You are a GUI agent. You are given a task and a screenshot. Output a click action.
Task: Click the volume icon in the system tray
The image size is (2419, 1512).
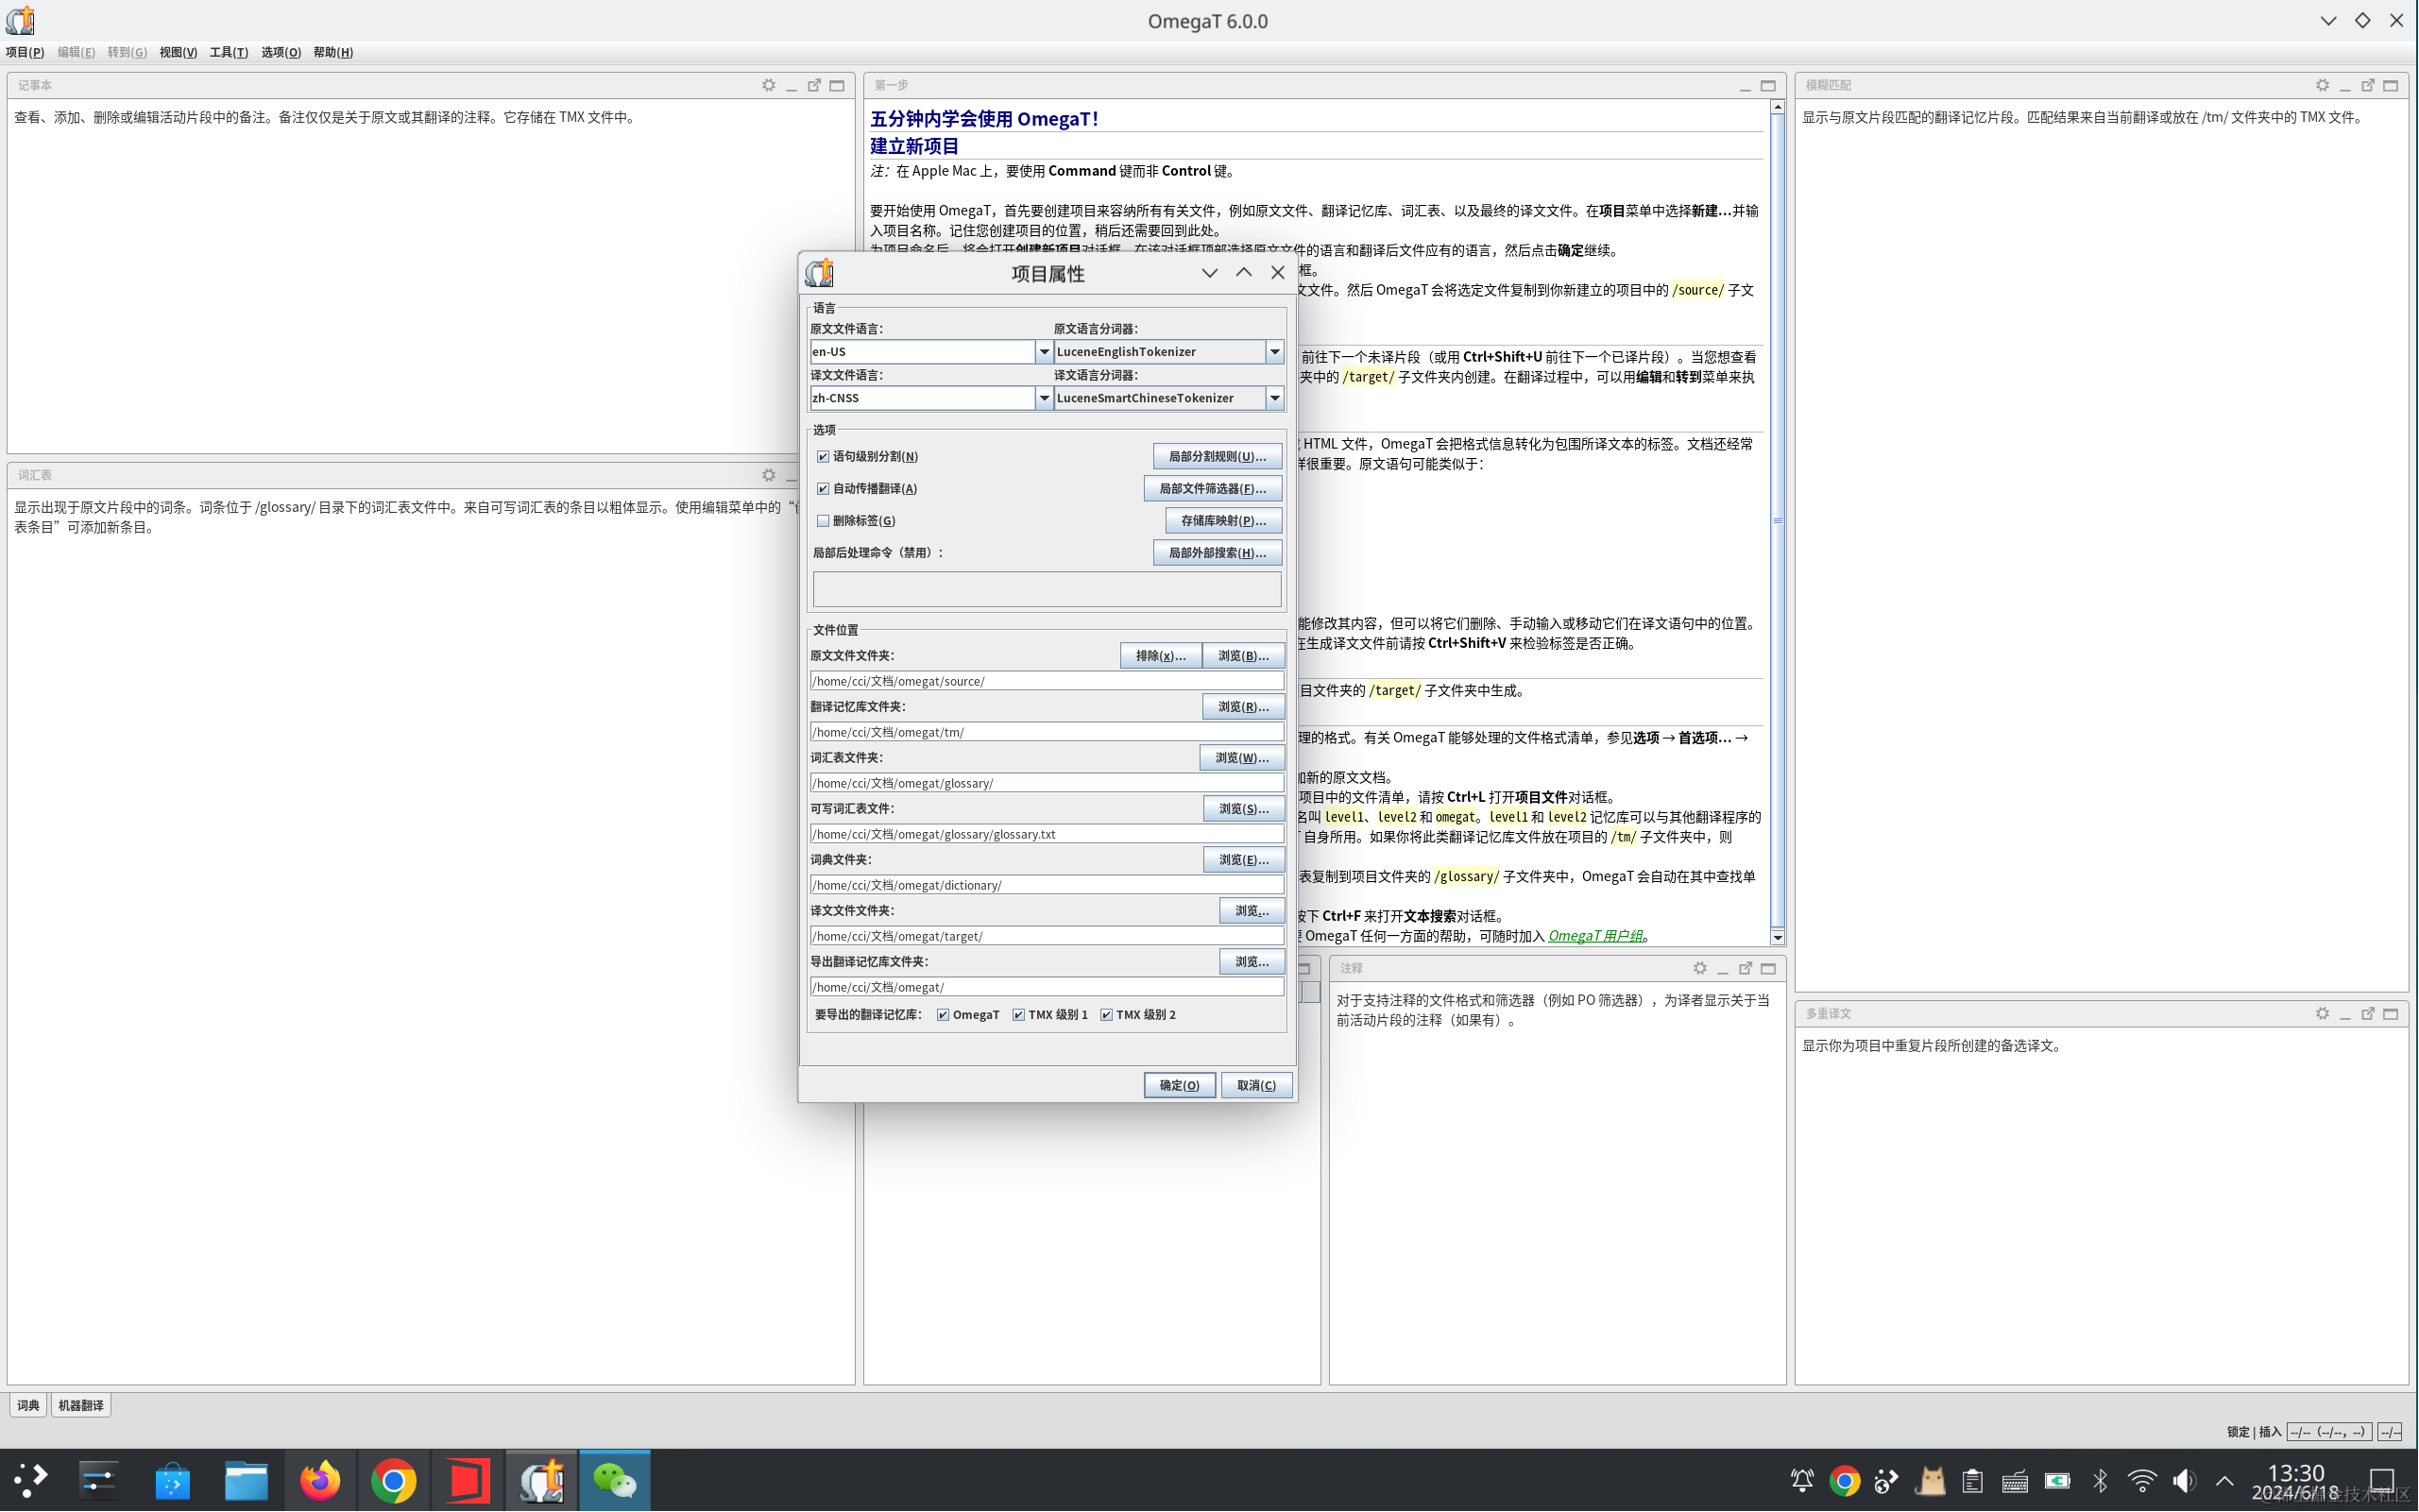tap(2183, 1480)
